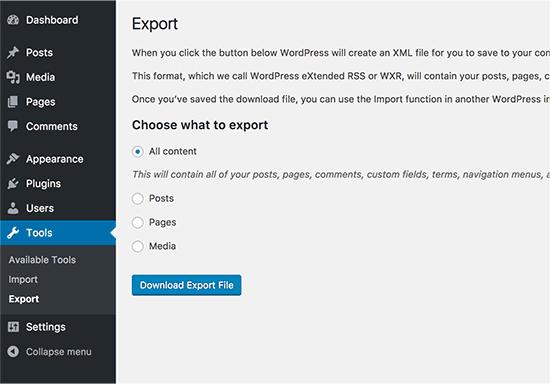
Task: Select the Posts export radio button
Action: click(138, 198)
